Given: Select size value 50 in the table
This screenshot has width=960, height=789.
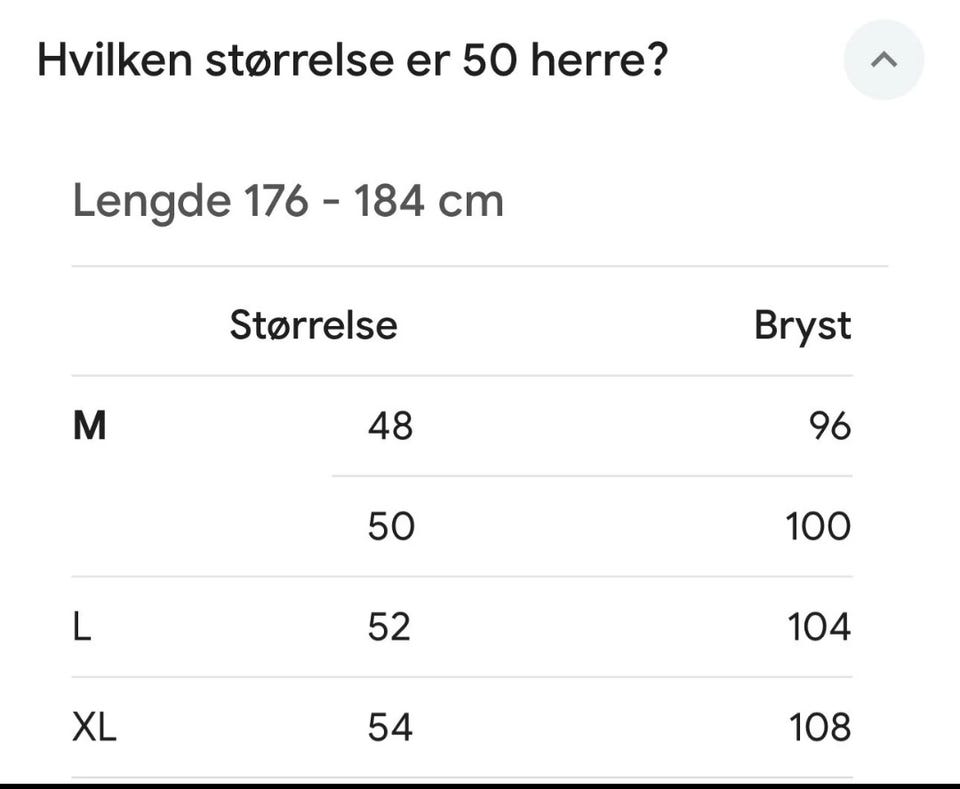Looking at the screenshot, I should pyautogui.click(x=391, y=526).
